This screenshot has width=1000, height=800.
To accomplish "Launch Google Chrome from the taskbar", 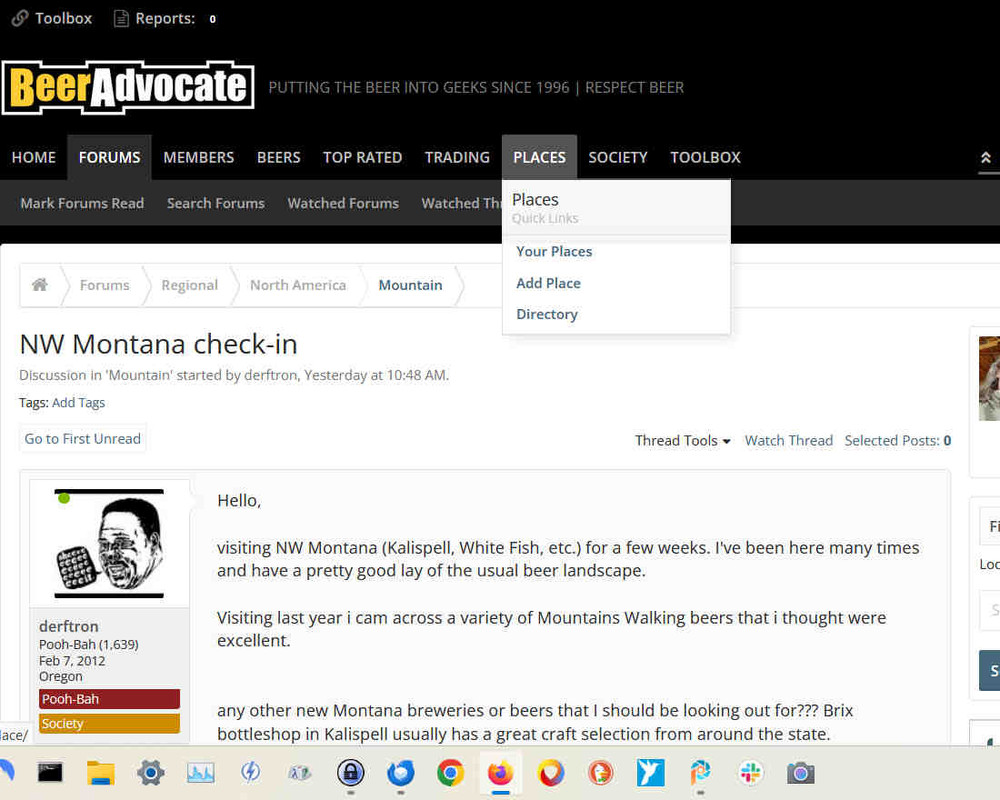I will click(451, 773).
